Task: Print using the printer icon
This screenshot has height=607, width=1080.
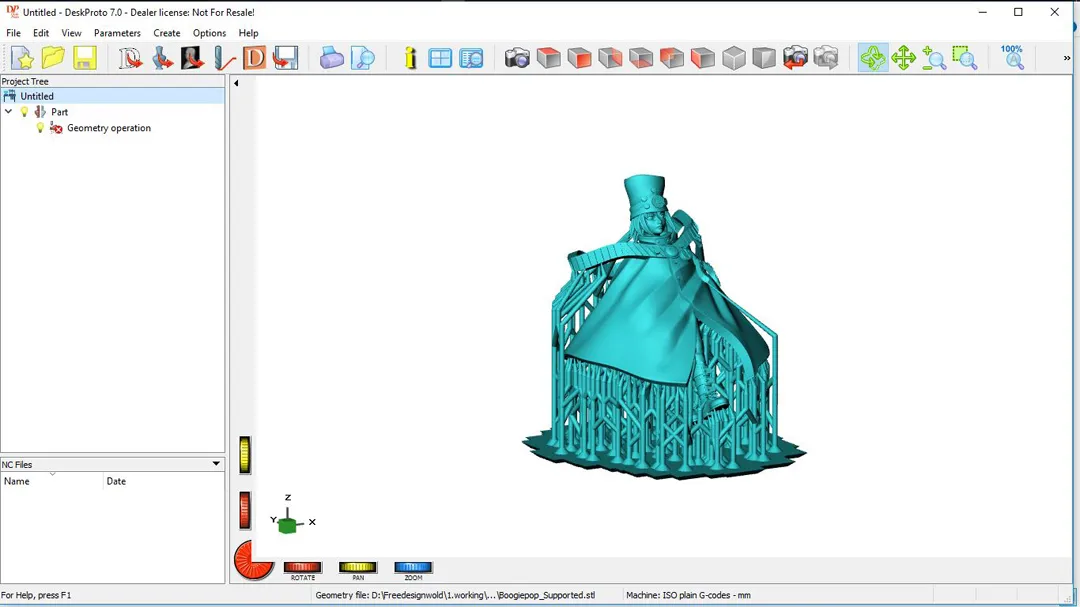Action: click(331, 58)
